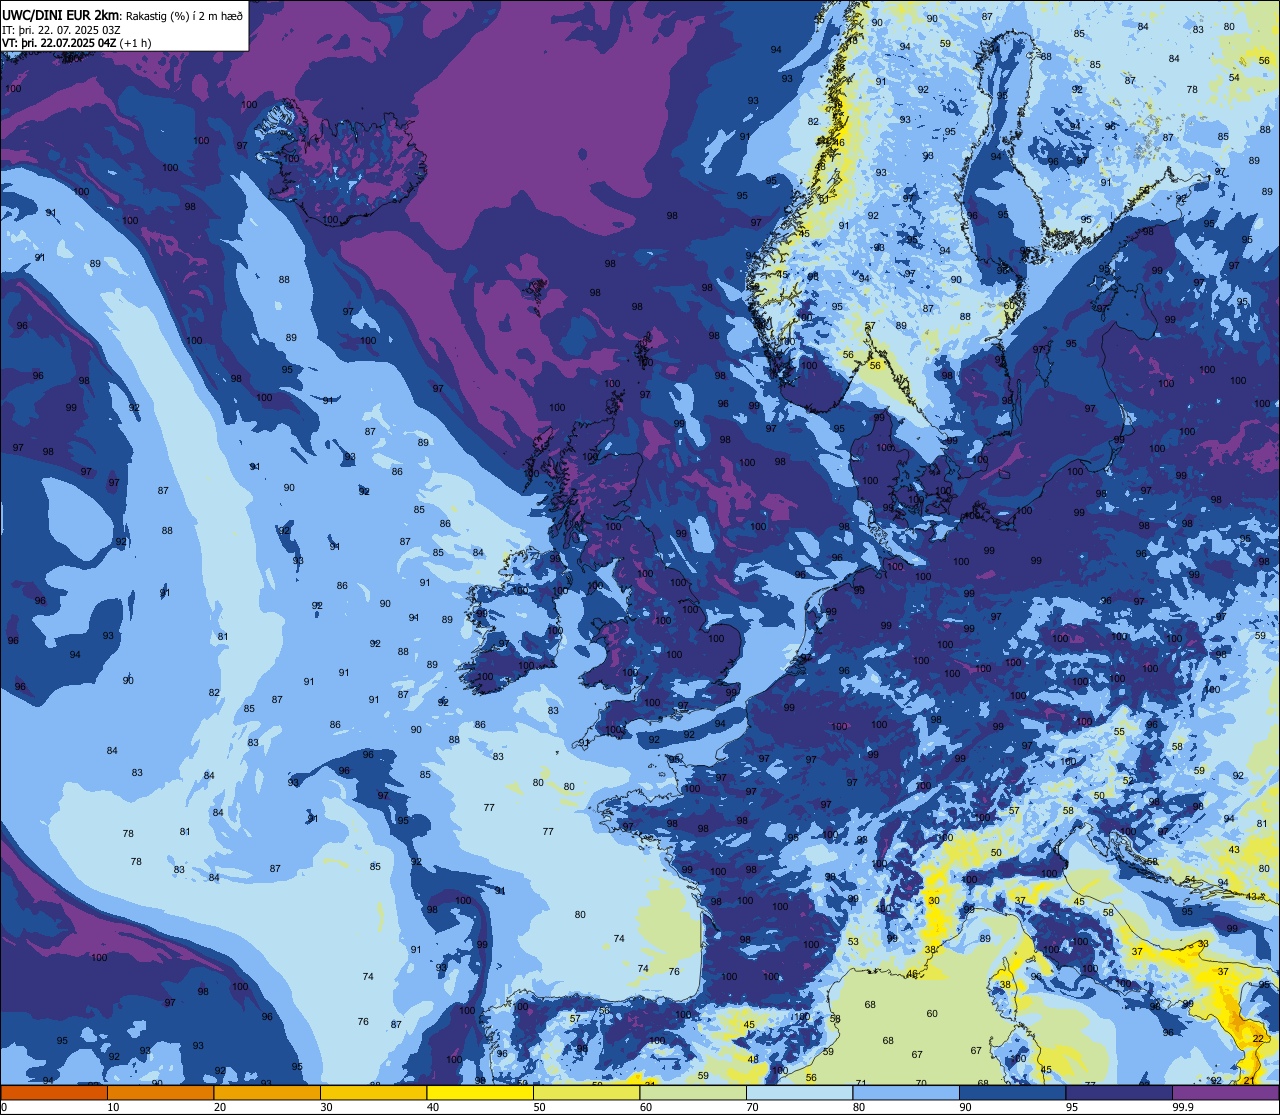Viewport: 1280px width, 1115px height.
Task: Click the purple legend band above 99.9
Action: pyautogui.click(x=1225, y=1093)
